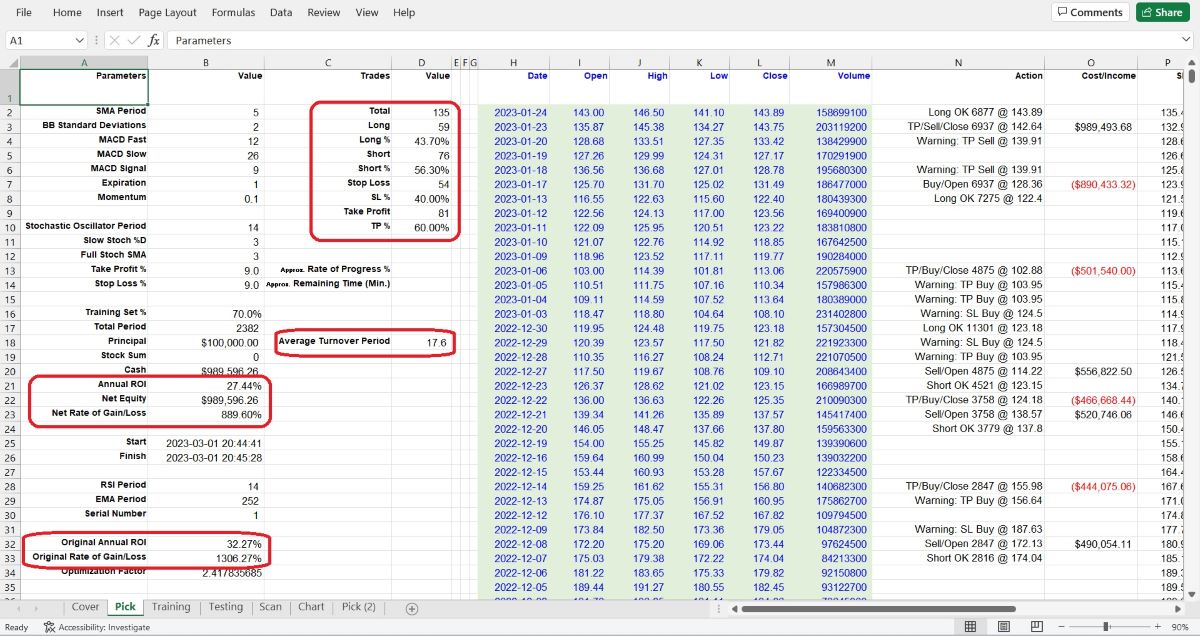This screenshot has height=636, width=1200.
Task: Select column M header
Action: click(x=831, y=63)
